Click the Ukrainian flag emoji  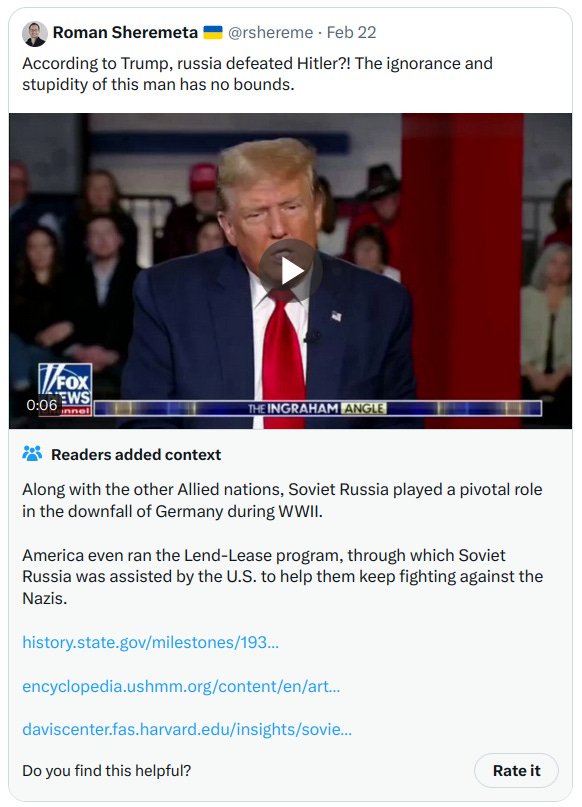pyautogui.click(x=213, y=32)
